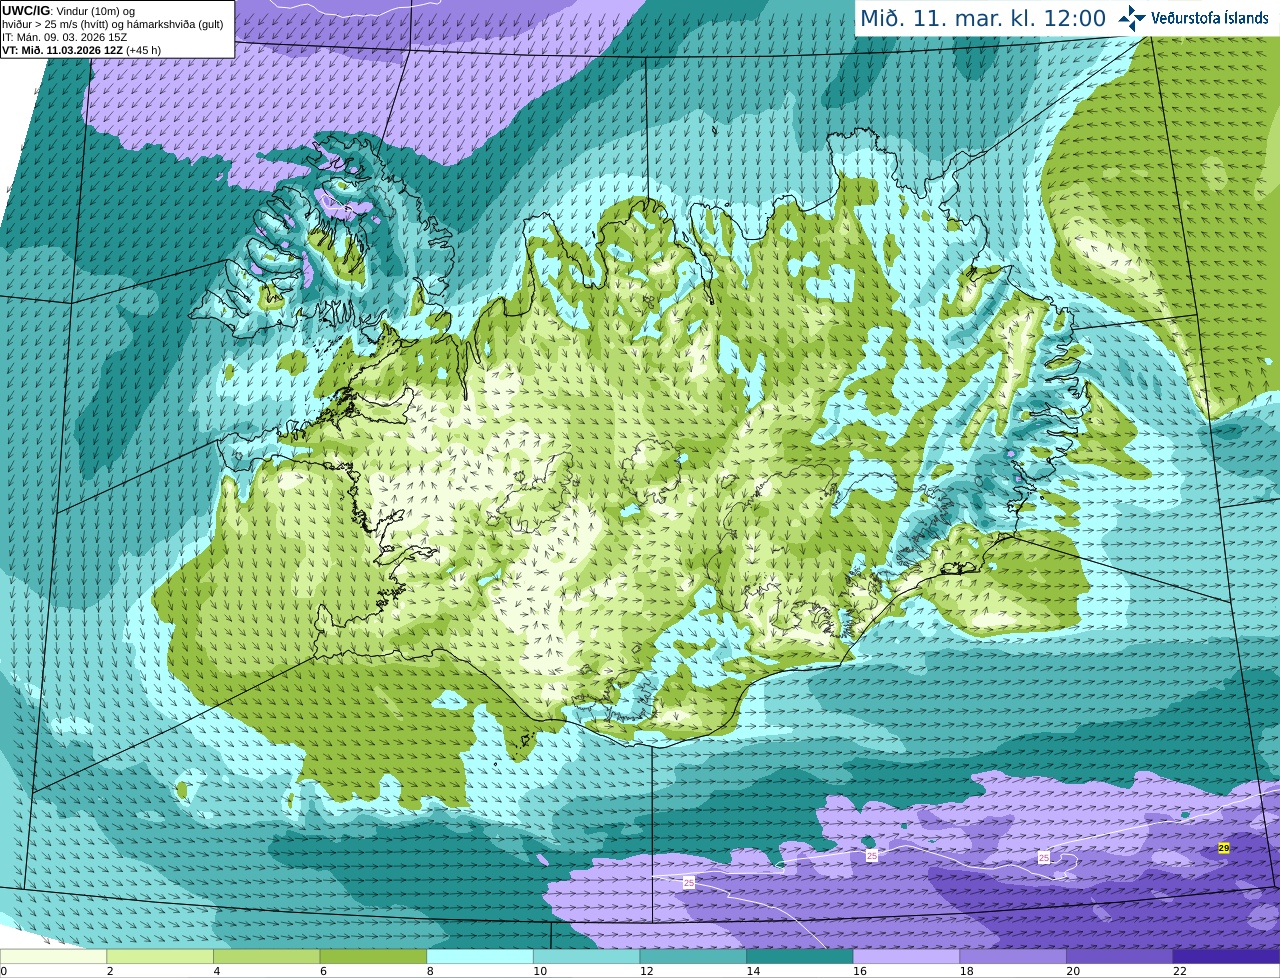
Task: Click the 'Mið. 11. mar. kl. 12:00' header
Action: coord(983,19)
